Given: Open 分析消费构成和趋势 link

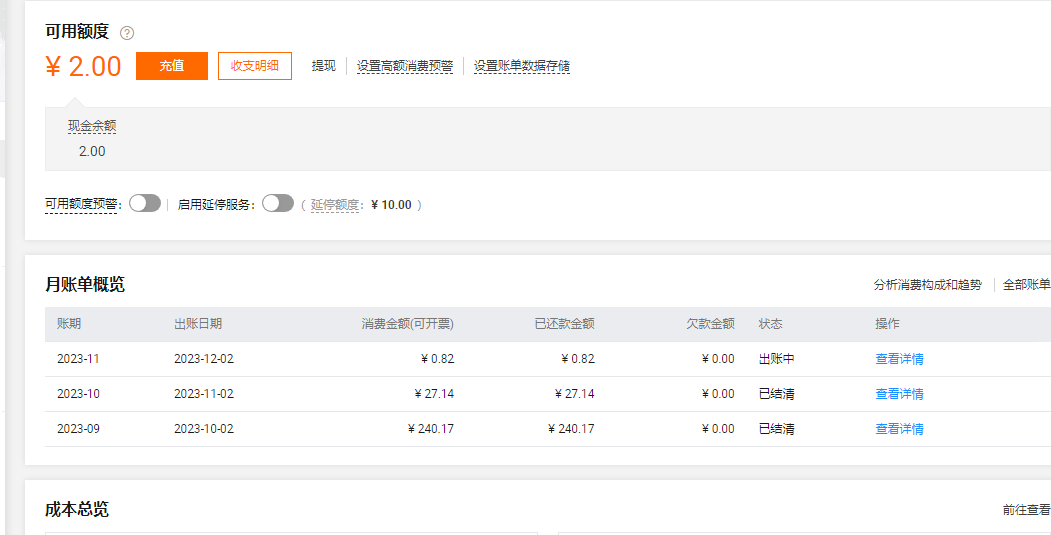Looking at the screenshot, I should (x=928, y=285).
